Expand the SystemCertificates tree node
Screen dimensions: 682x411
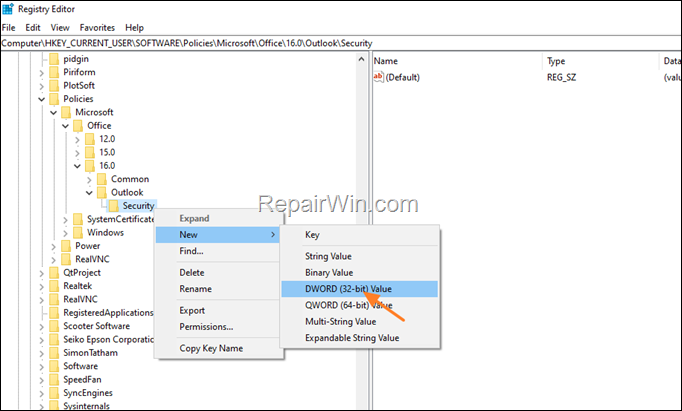65,220
